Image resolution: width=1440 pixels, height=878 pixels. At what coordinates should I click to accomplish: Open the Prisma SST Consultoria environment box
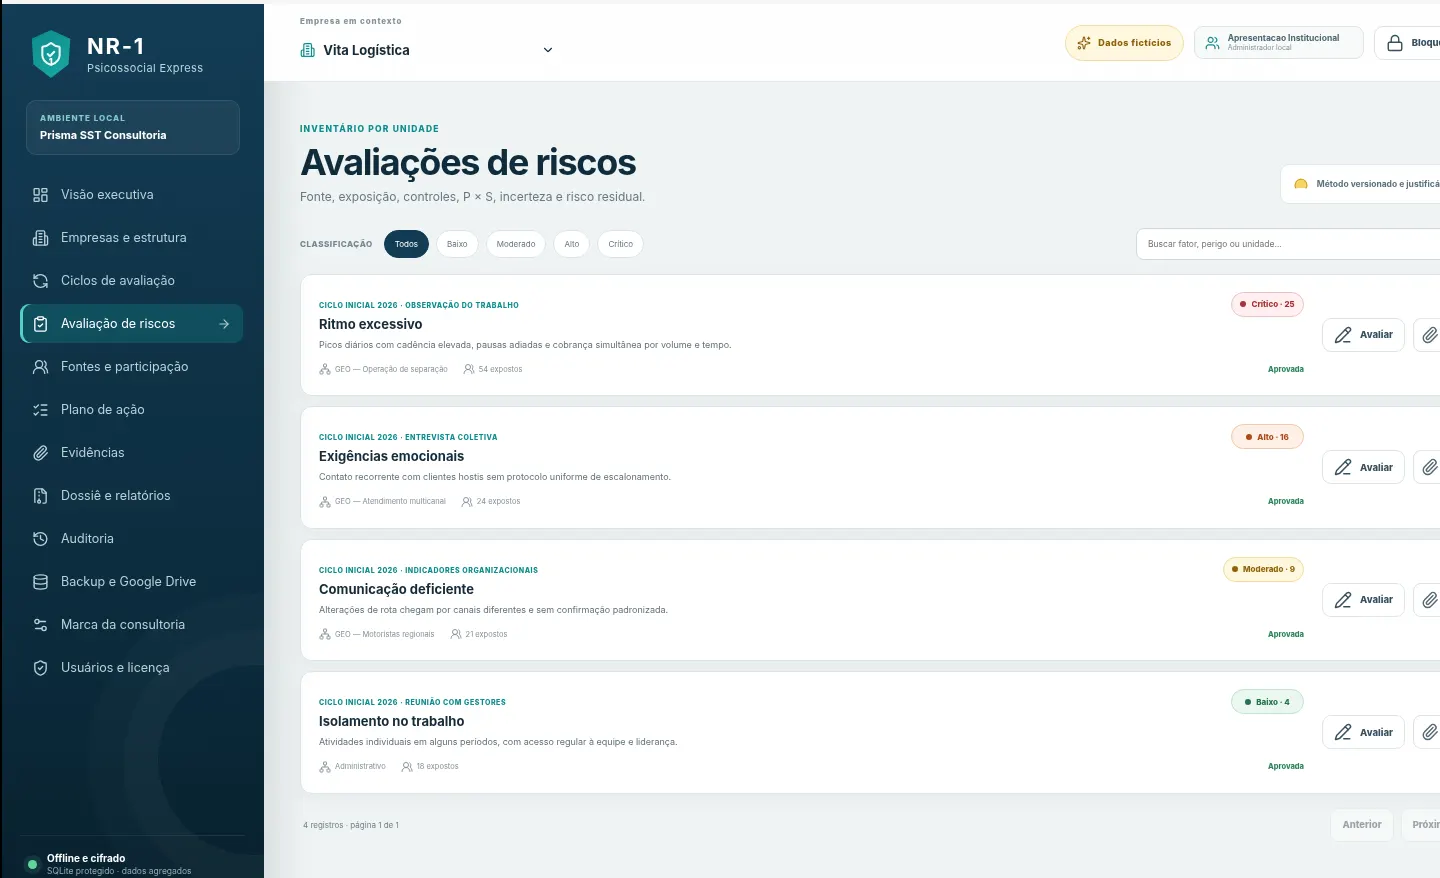[x=133, y=127]
